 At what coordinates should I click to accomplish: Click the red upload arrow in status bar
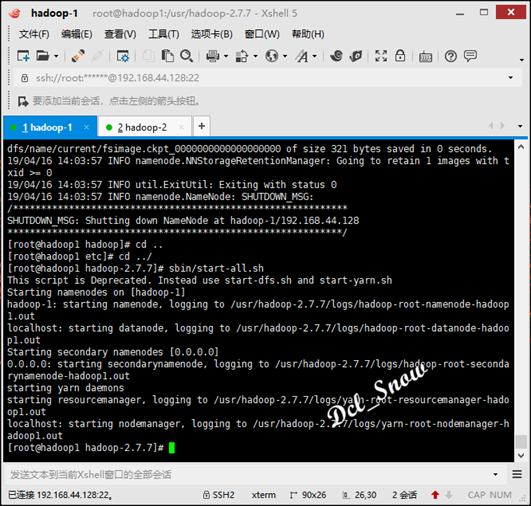[435, 495]
